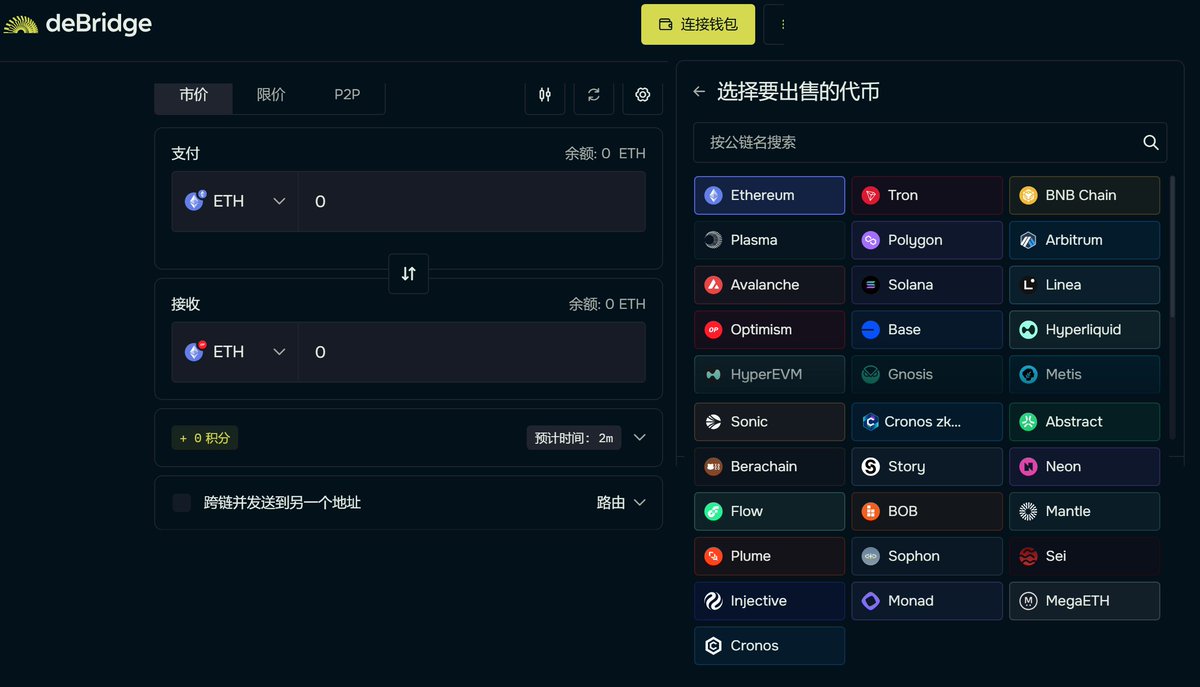
Task: Open the 接收 ETH token dropdown
Action: tap(235, 352)
